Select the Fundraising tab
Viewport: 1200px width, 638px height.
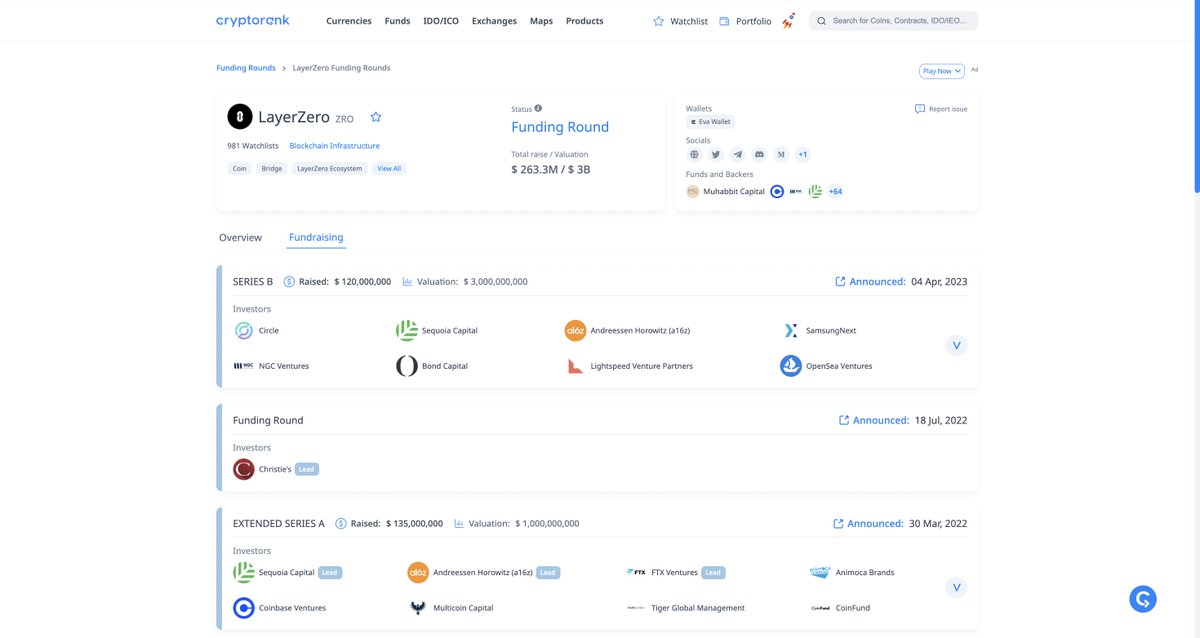(x=316, y=237)
